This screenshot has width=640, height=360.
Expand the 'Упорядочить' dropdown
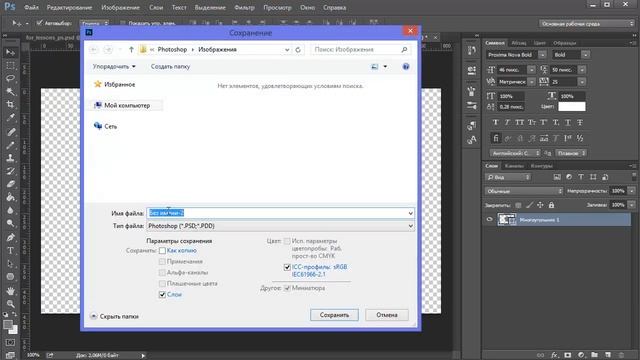114,67
